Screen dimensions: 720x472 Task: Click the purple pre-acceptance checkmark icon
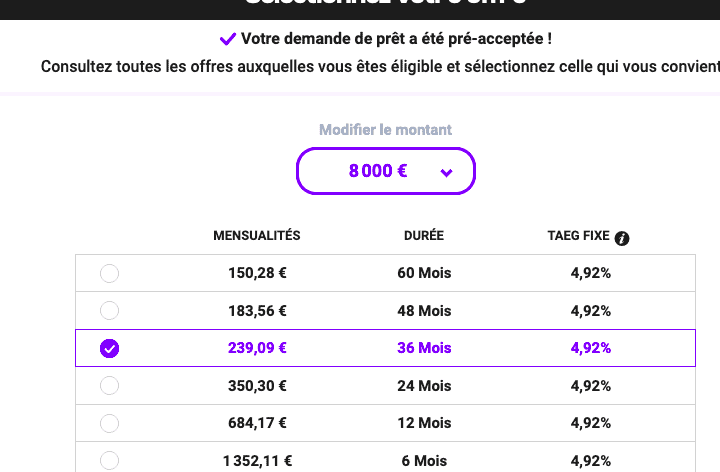coord(228,40)
